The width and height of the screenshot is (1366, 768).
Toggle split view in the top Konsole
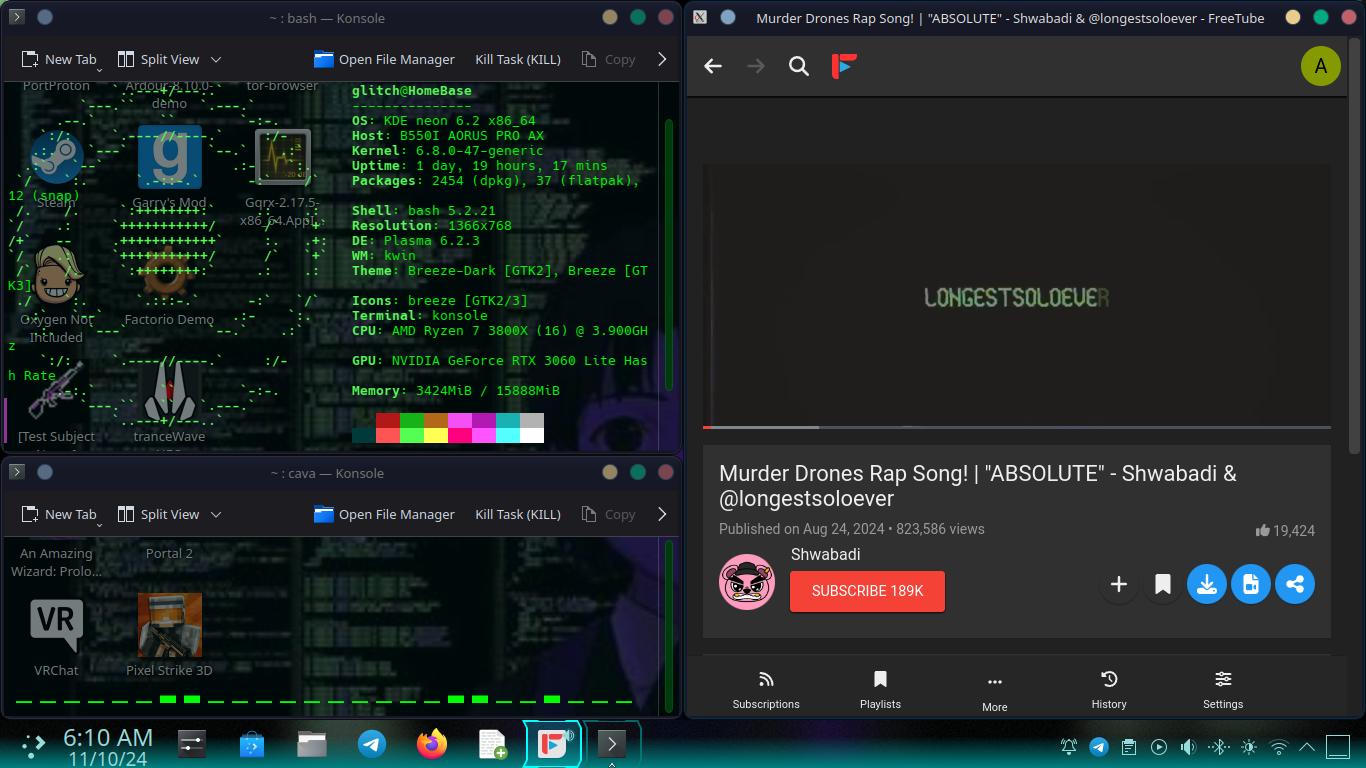[x=160, y=59]
